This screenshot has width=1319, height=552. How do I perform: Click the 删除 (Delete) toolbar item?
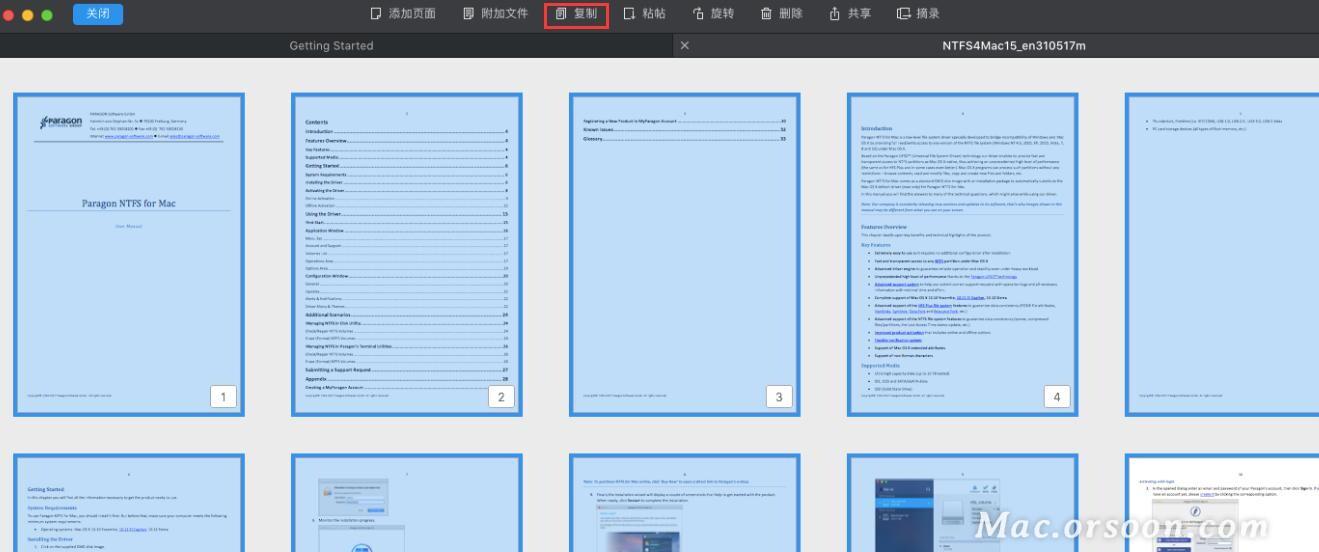click(x=781, y=14)
